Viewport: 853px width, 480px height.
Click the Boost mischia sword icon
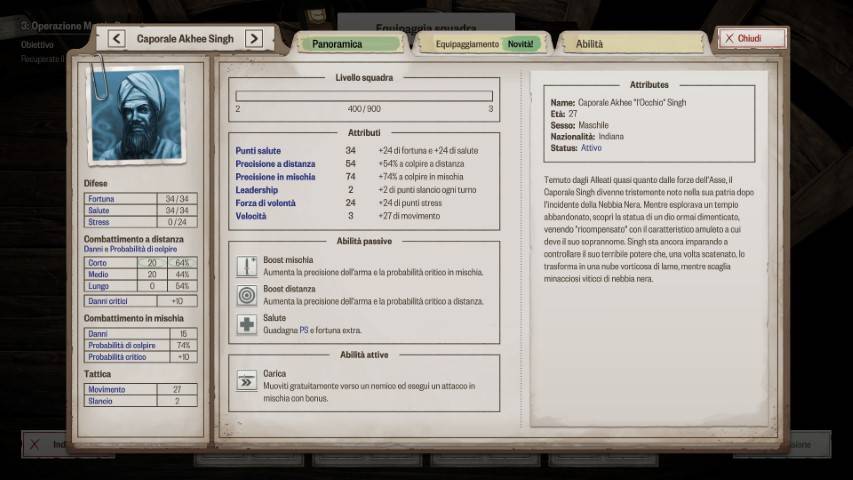(x=246, y=266)
